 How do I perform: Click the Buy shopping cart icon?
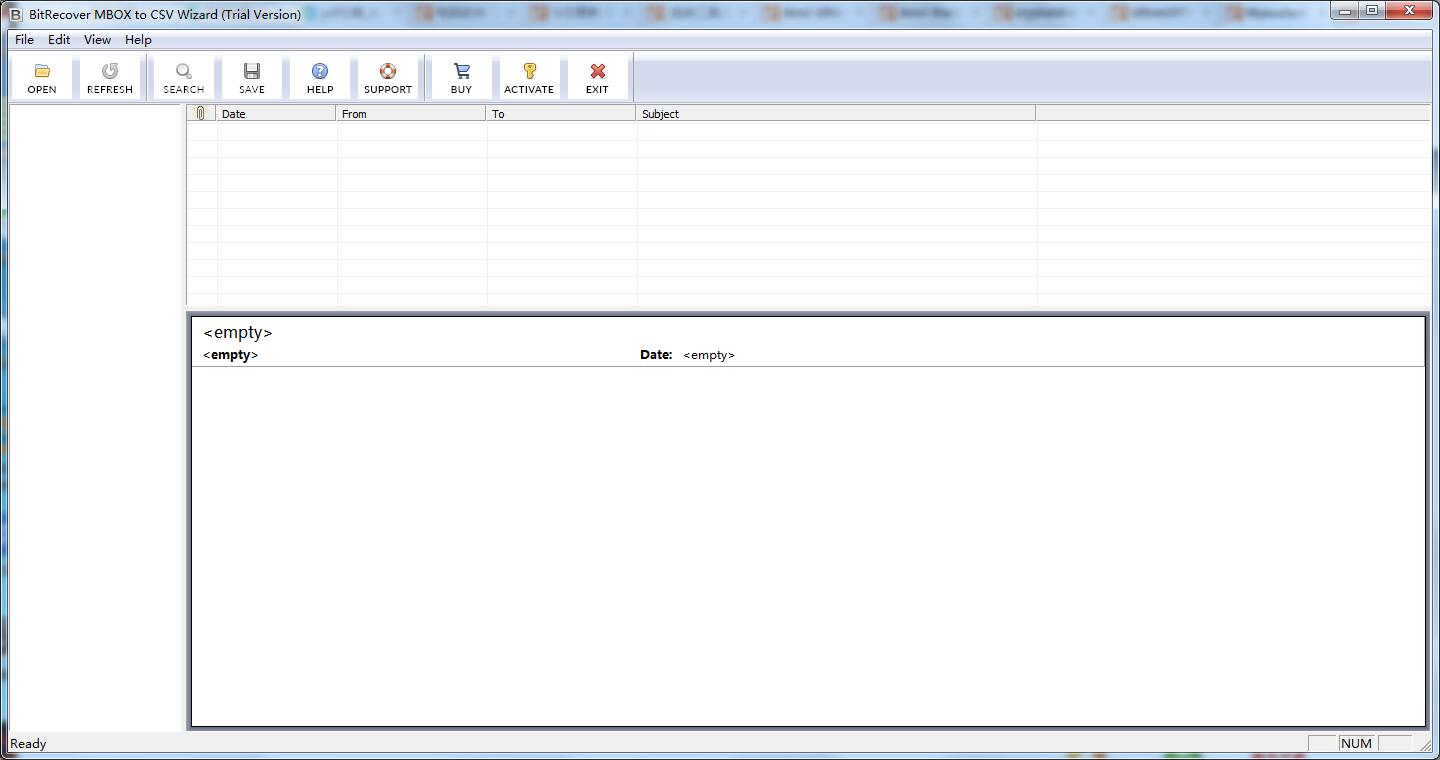(461, 72)
